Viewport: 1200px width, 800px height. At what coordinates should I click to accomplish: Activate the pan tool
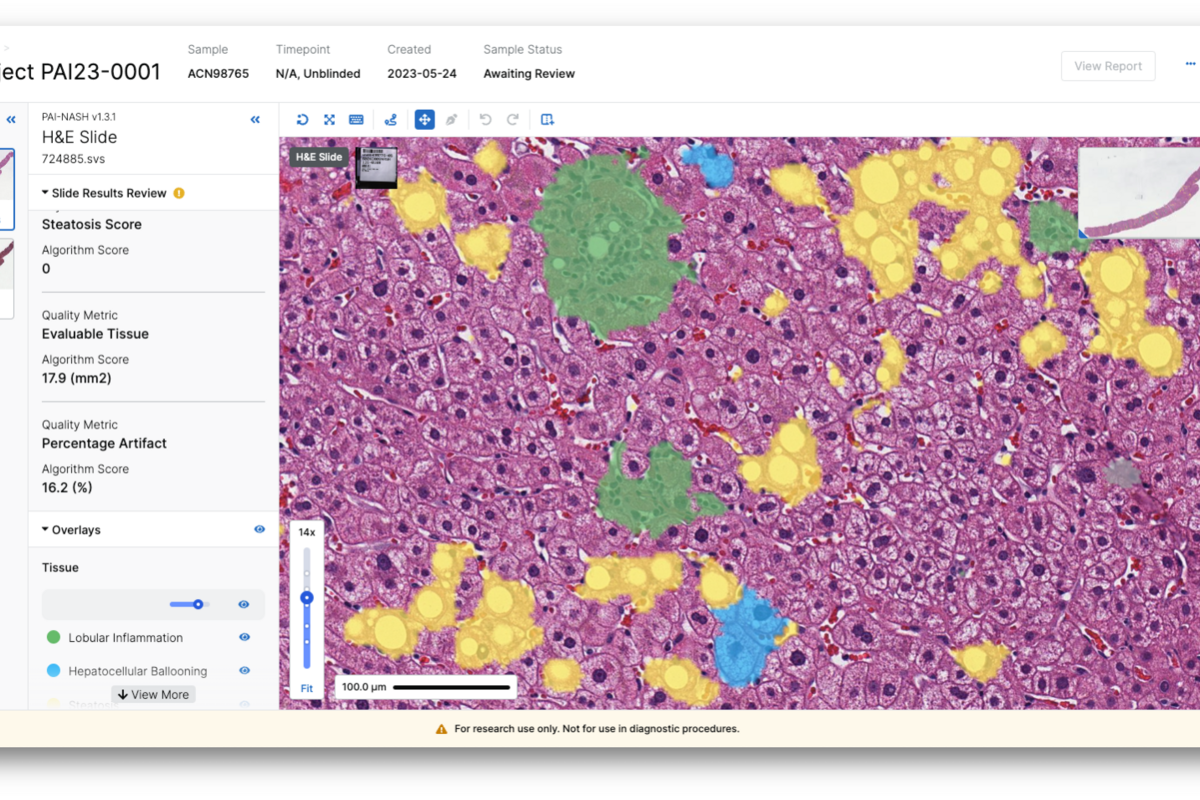[x=424, y=119]
